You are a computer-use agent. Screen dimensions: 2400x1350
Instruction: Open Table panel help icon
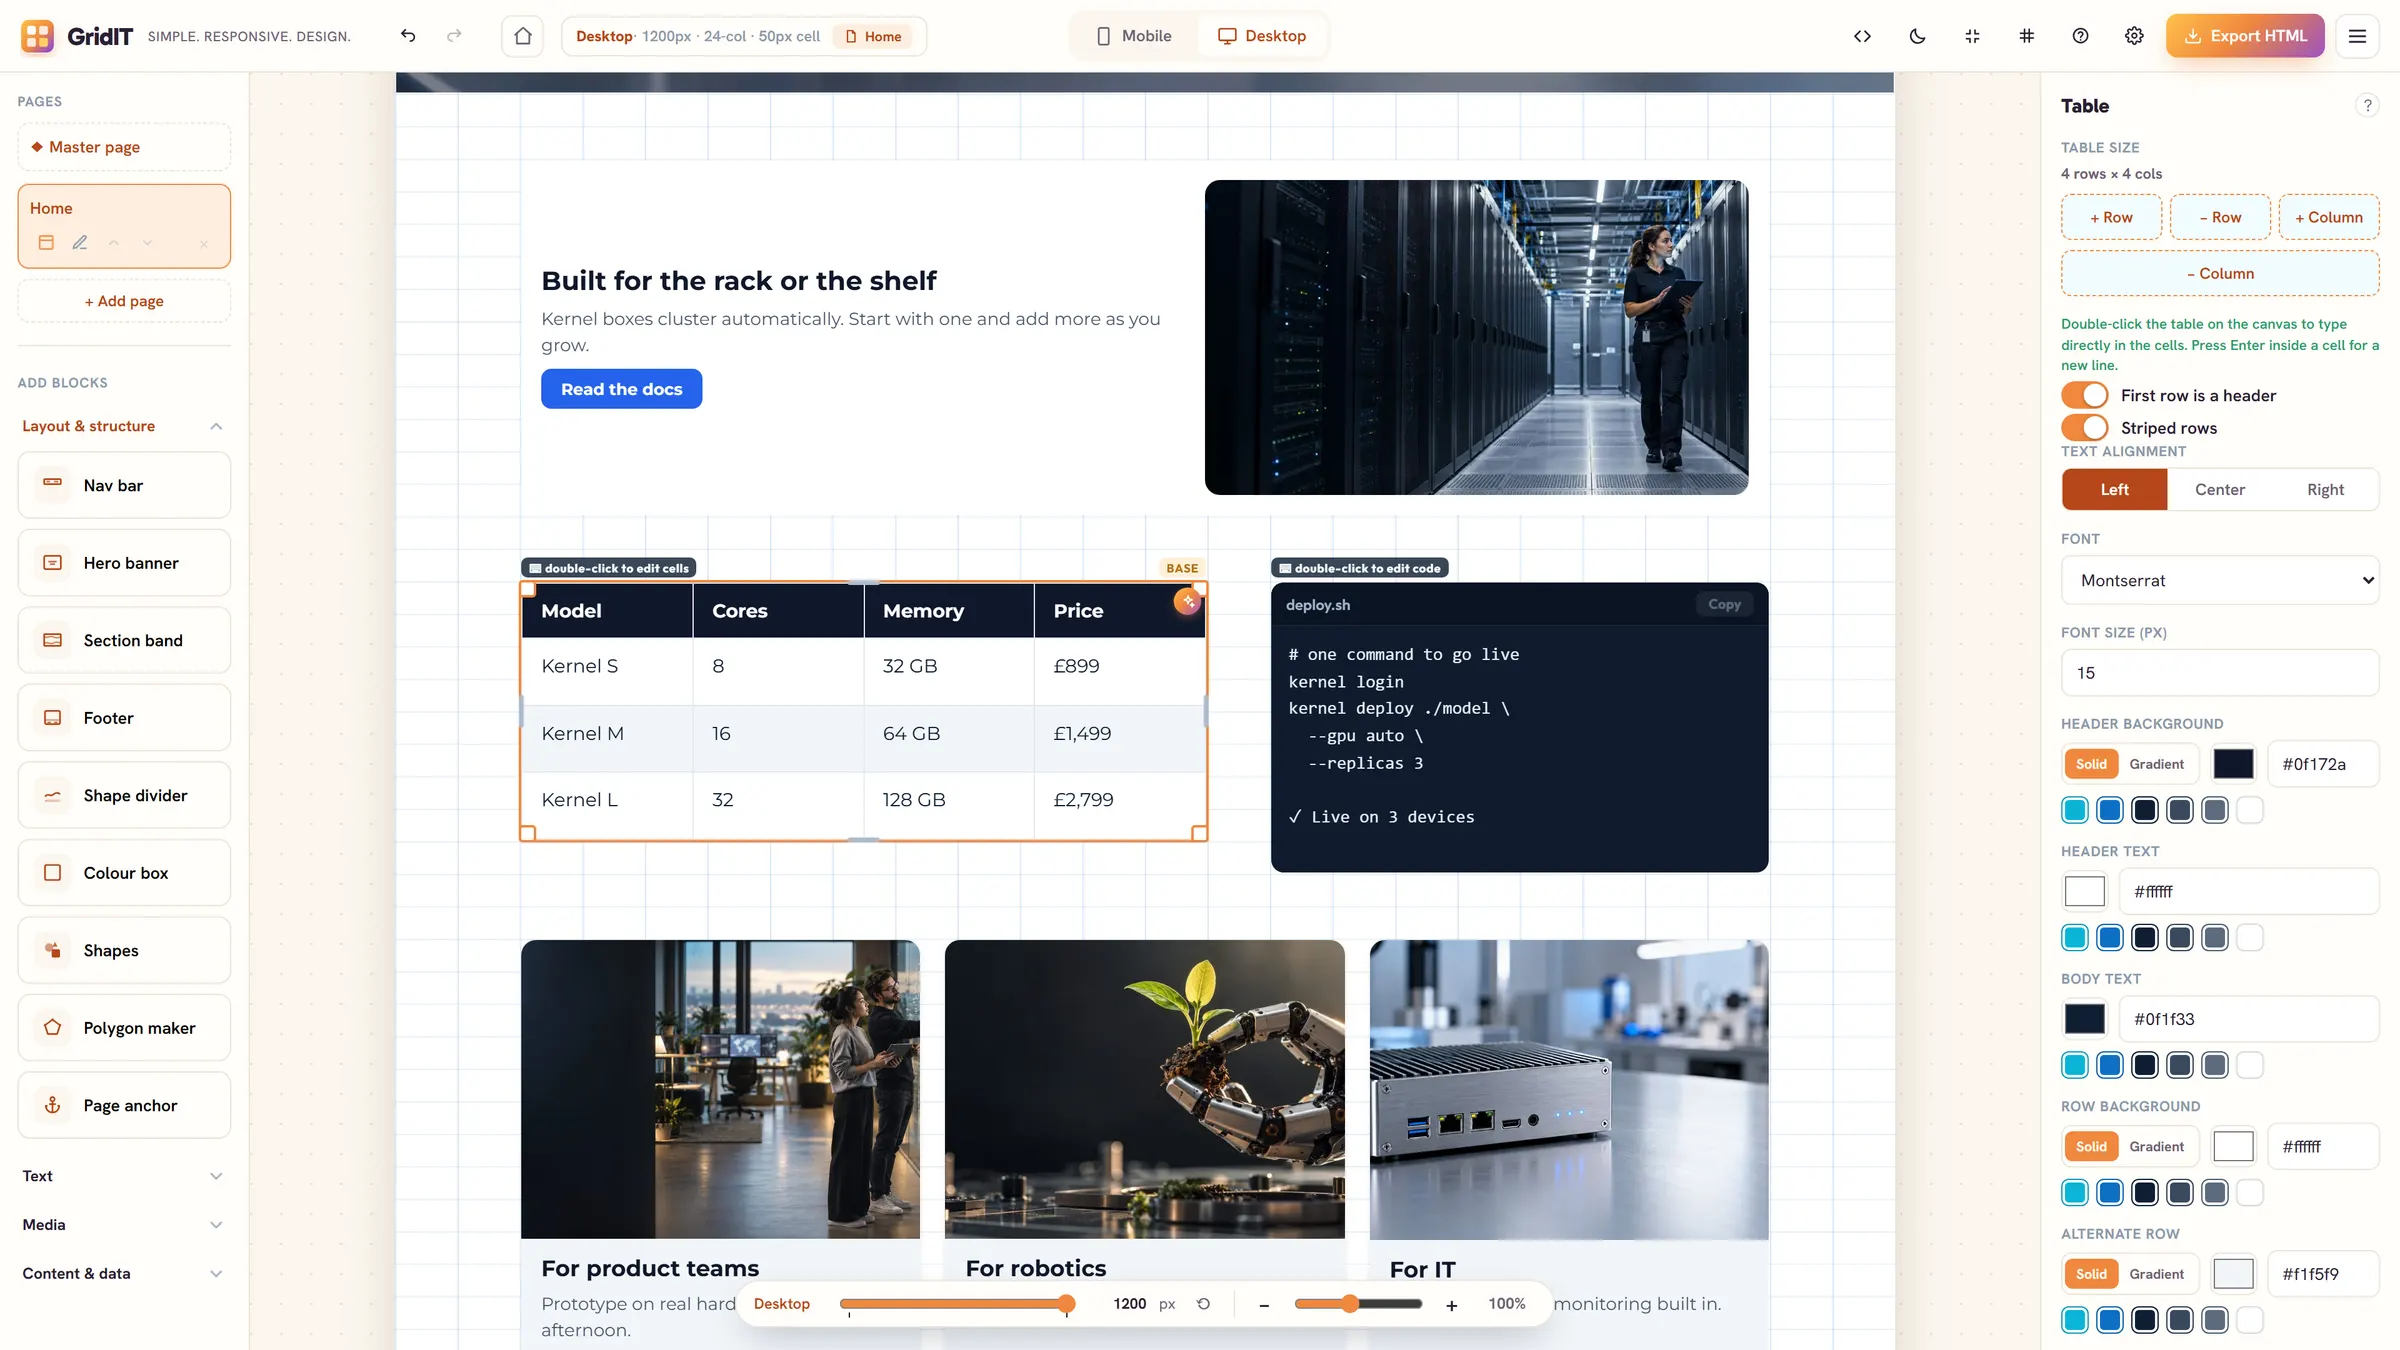click(2367, 106)
